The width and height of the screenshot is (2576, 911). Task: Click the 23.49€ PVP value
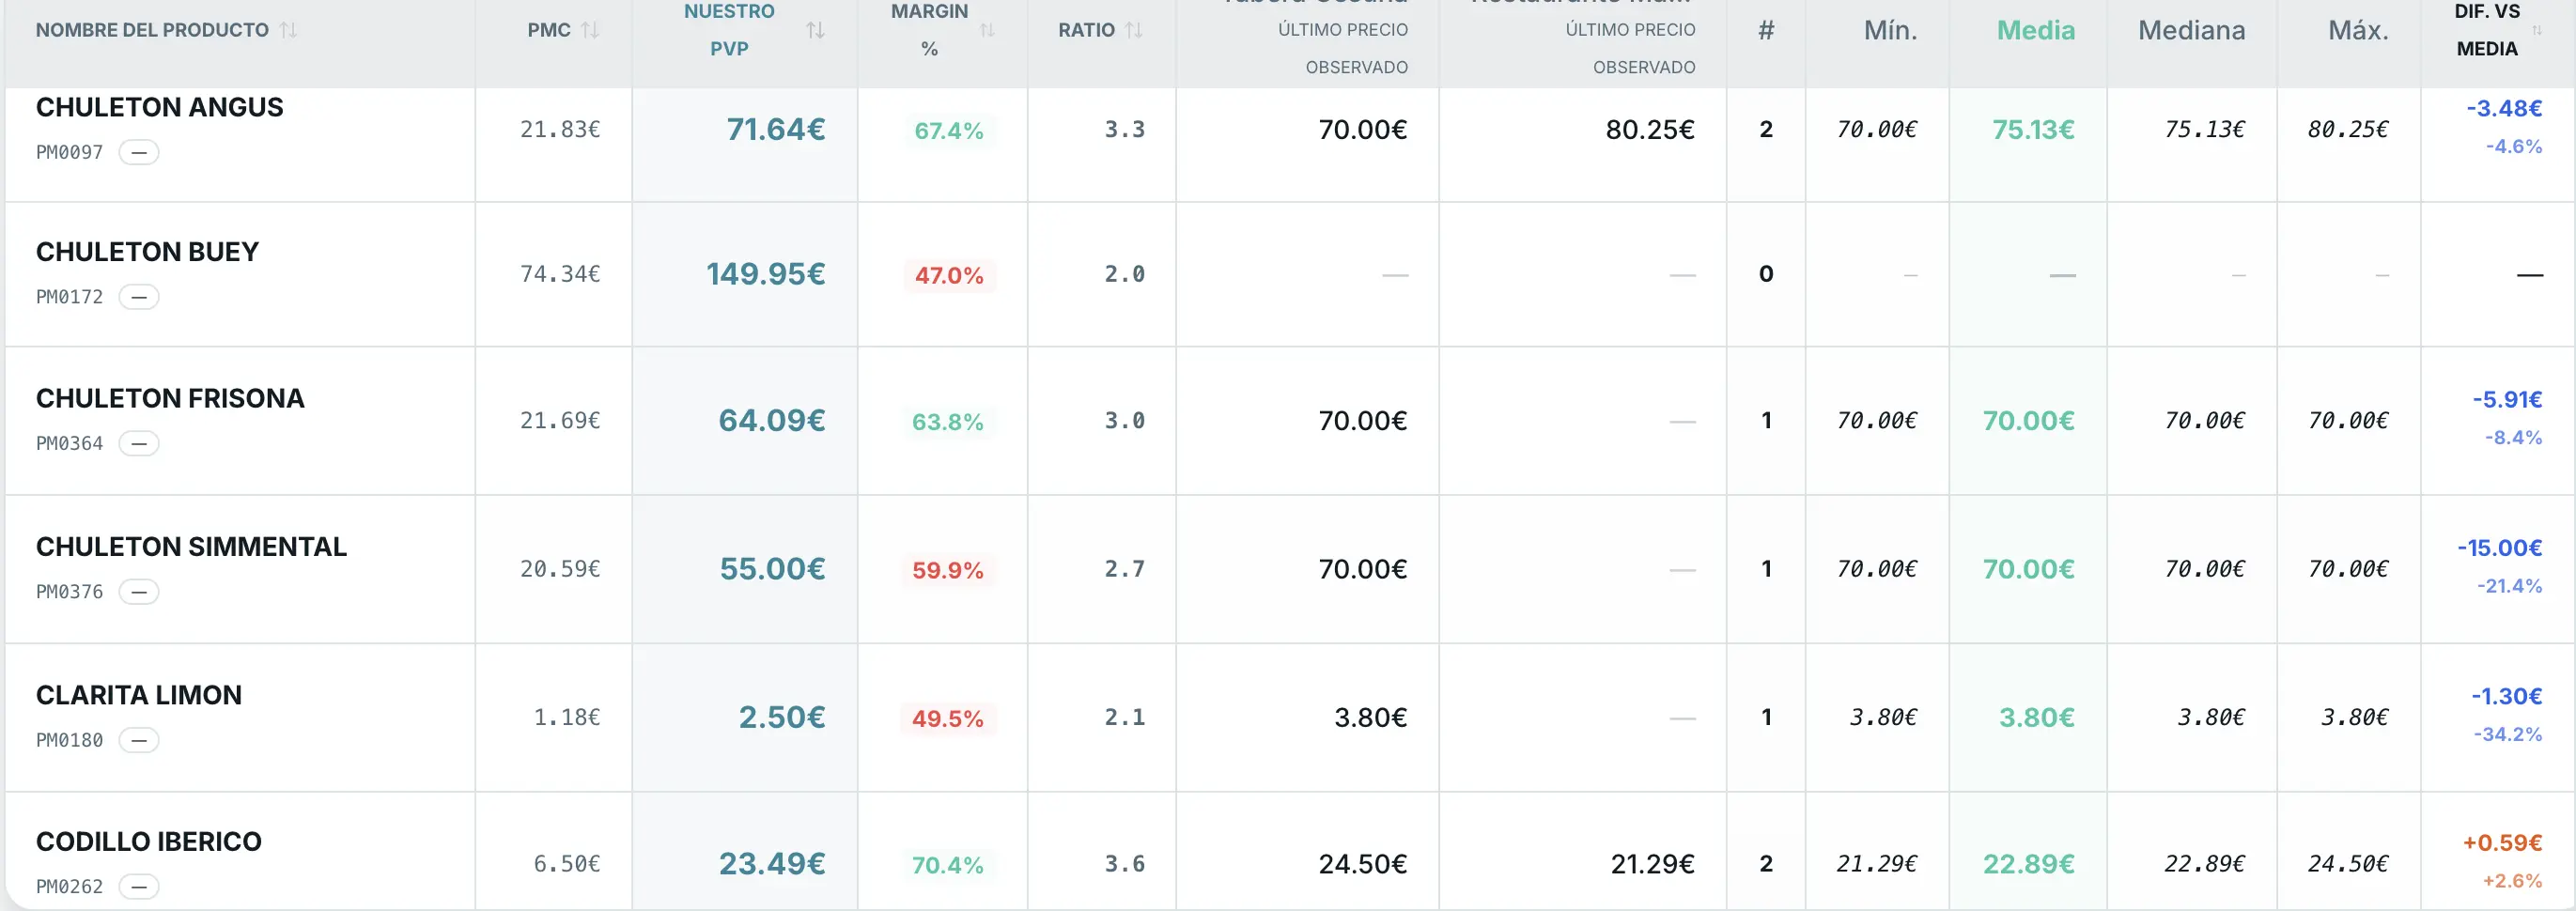772,864
